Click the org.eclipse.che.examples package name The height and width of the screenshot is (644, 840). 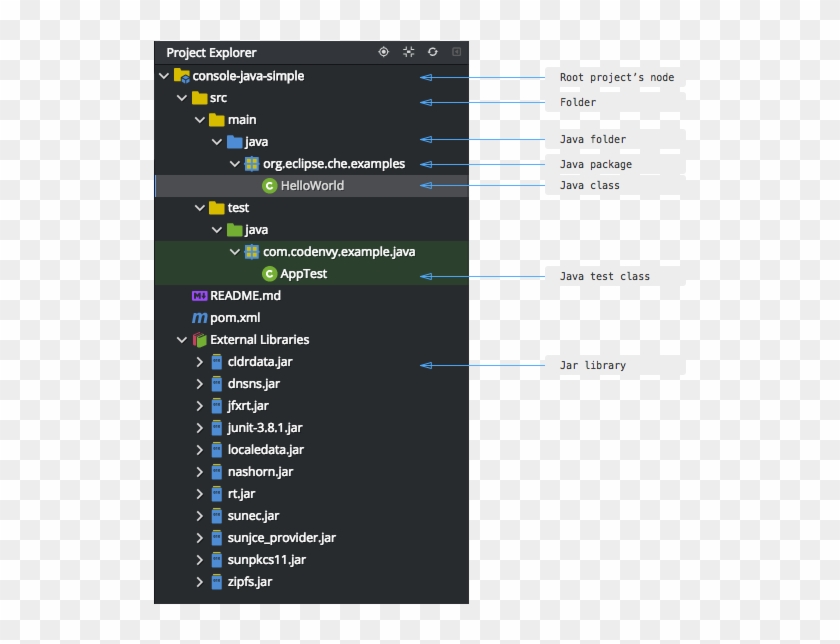point(334,164)
